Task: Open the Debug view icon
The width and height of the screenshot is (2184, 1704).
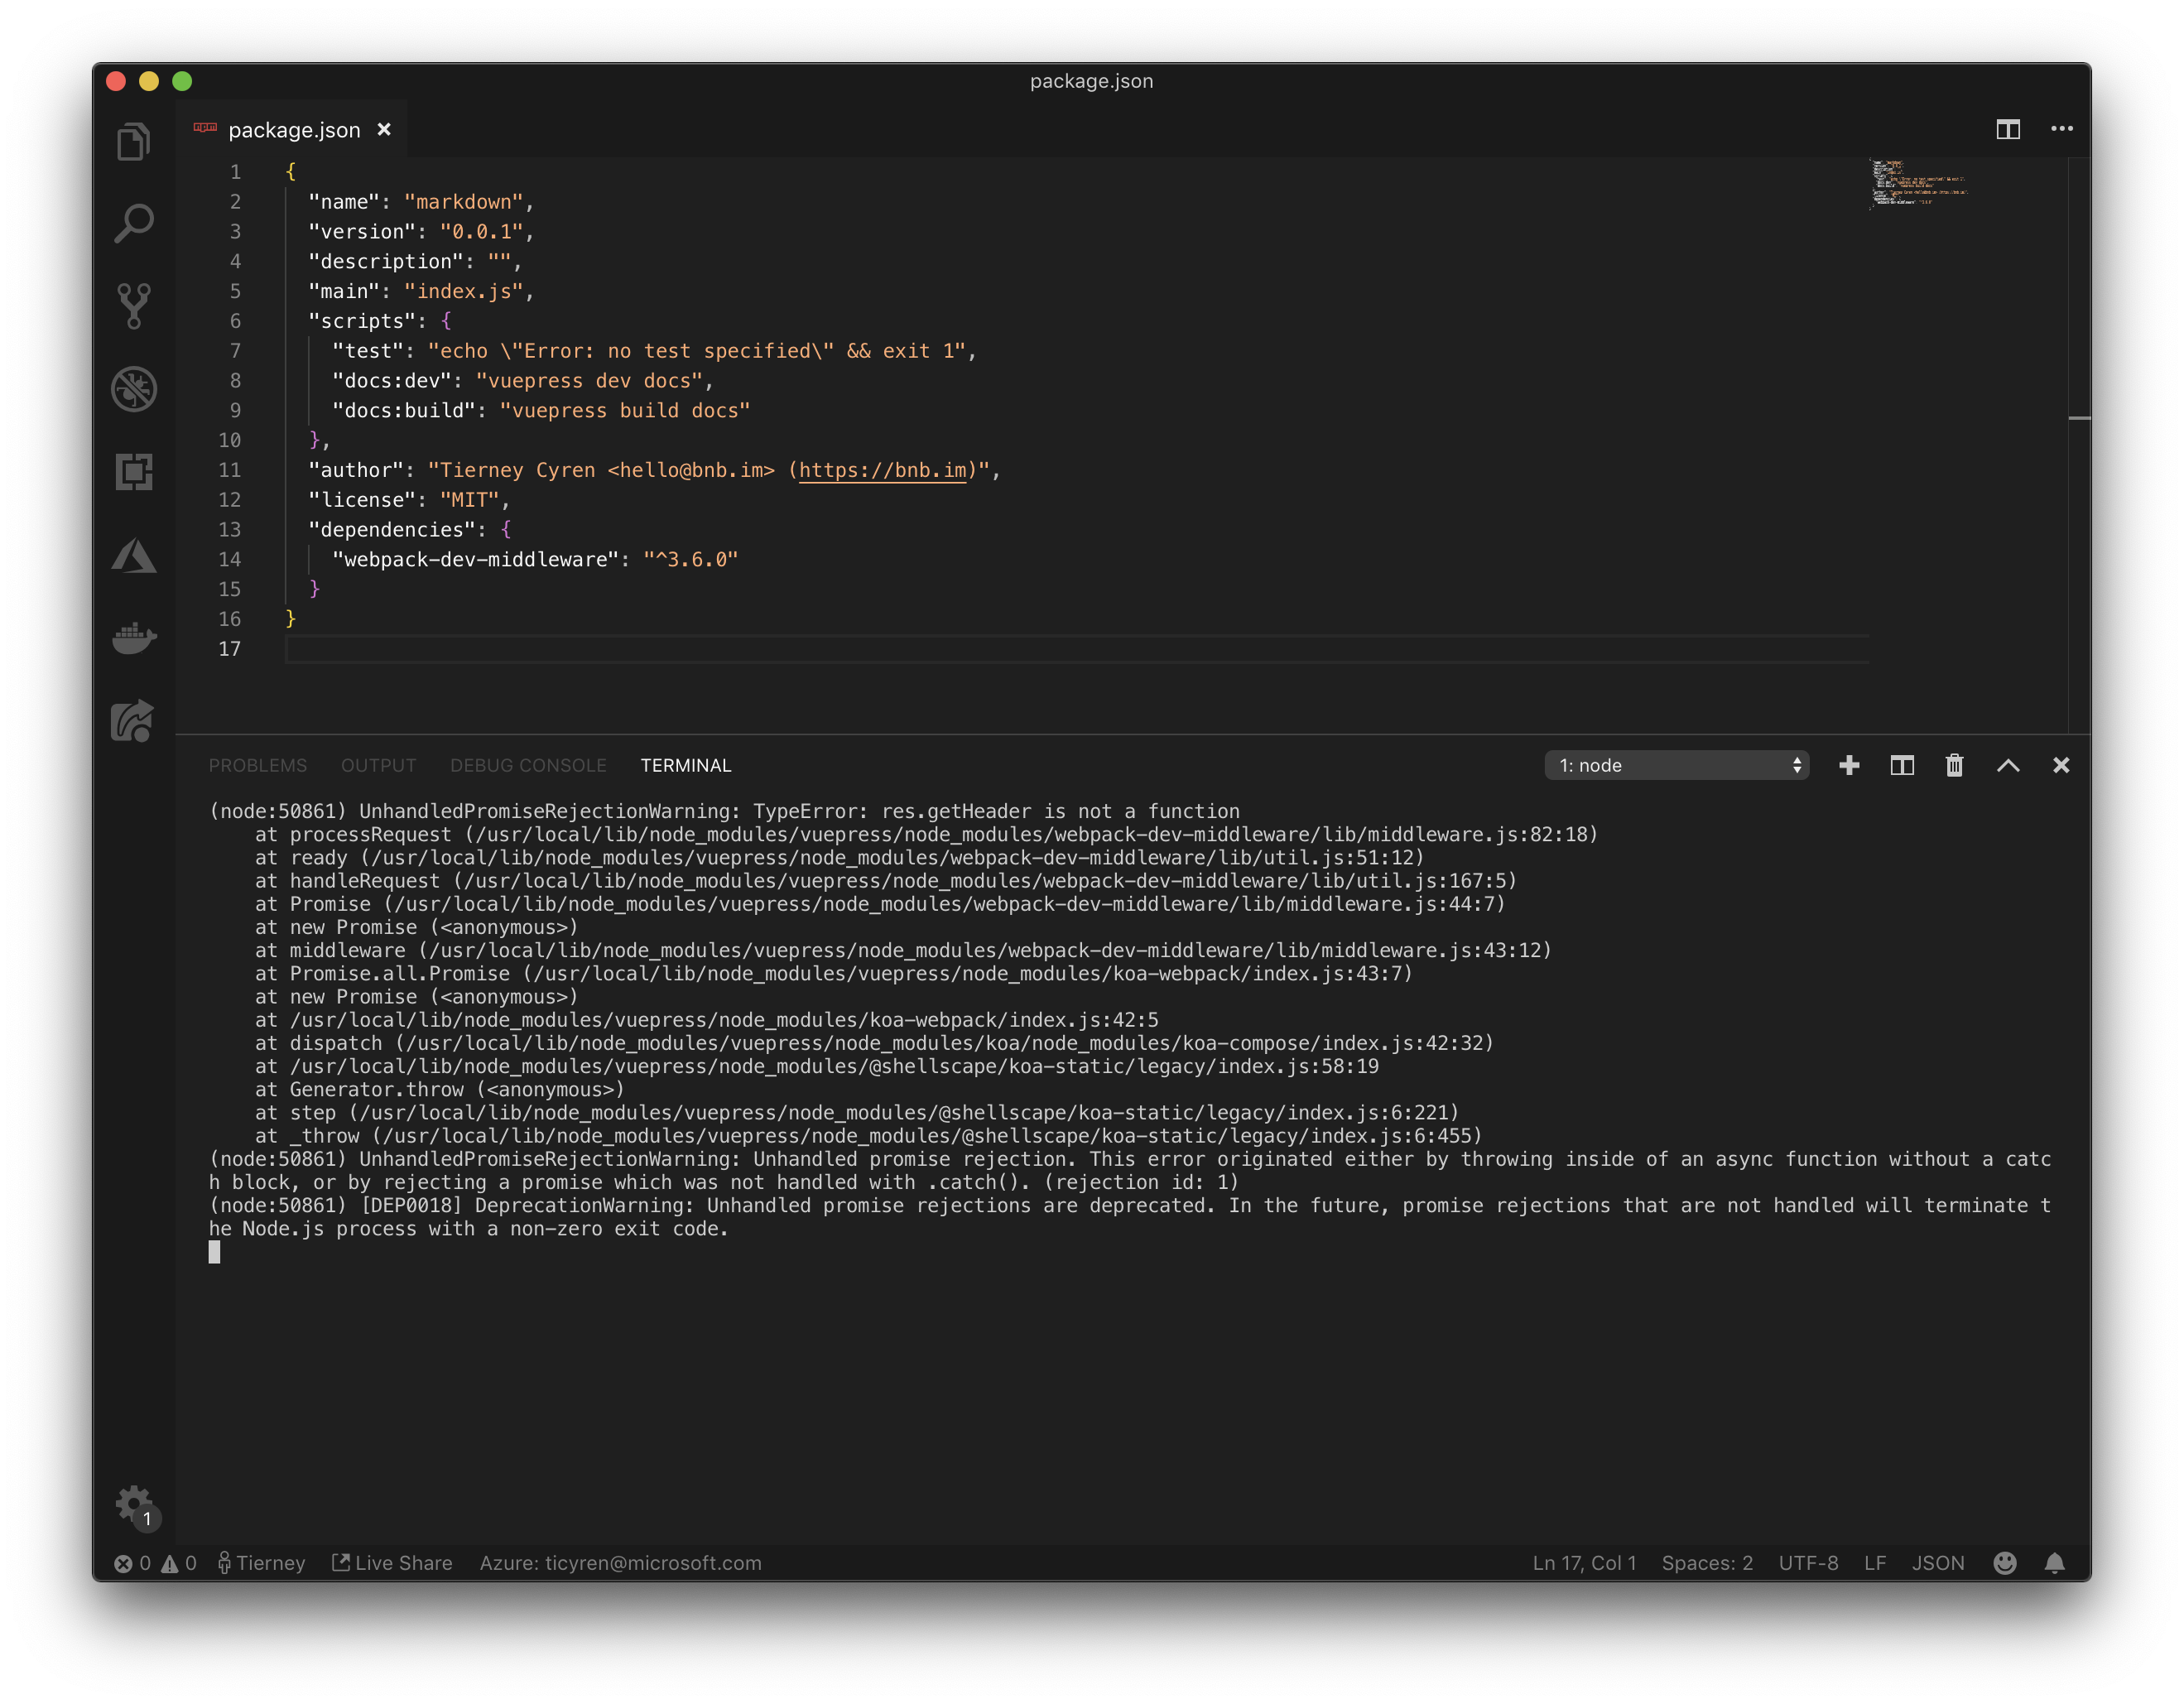Action: click(134, 389)
